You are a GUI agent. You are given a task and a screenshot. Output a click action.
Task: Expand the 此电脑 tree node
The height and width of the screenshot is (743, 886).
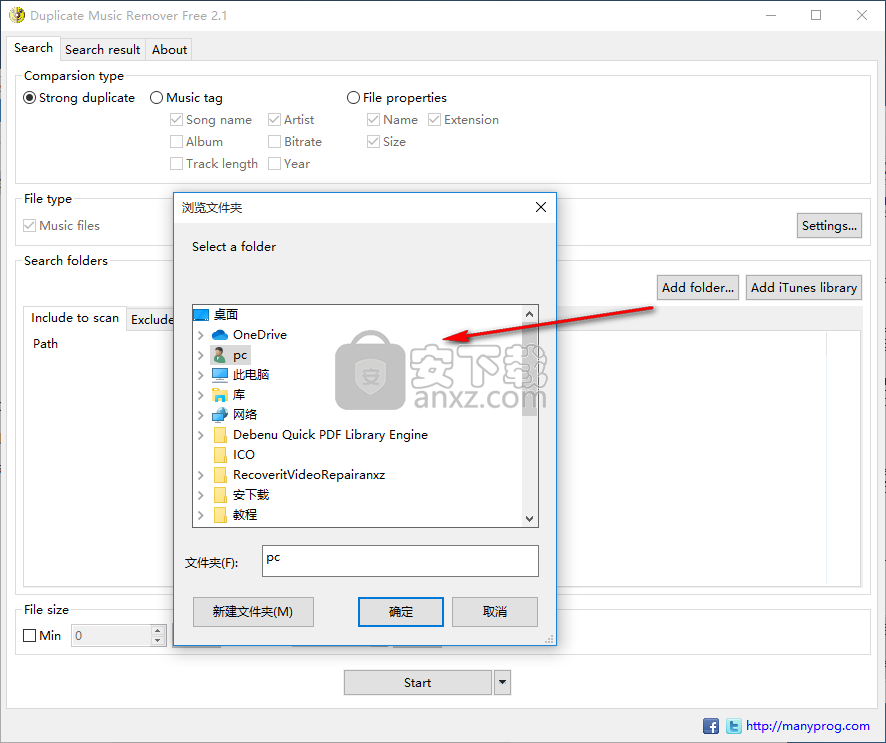coord(201,375)
